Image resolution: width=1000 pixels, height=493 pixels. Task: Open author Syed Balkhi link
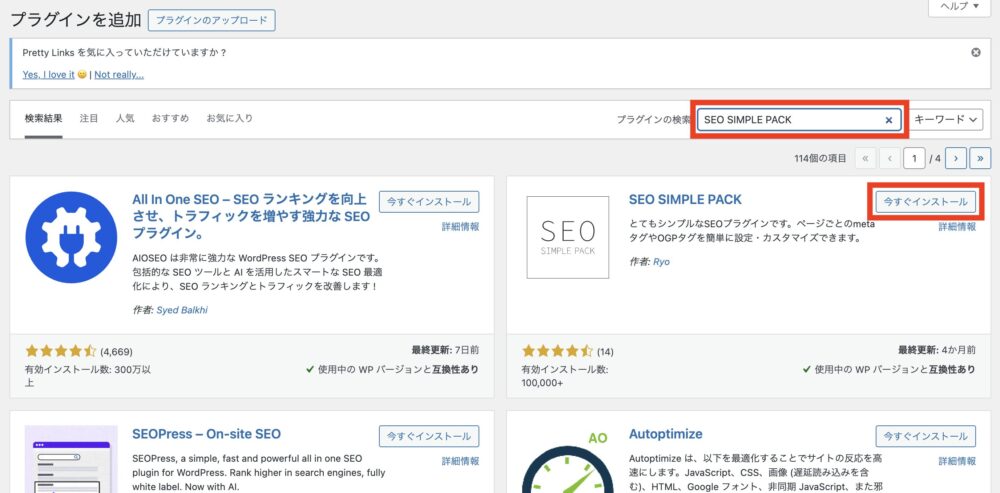coord(182,310)
